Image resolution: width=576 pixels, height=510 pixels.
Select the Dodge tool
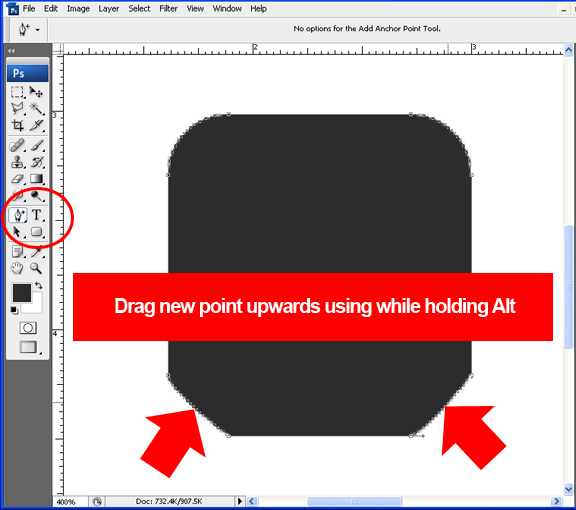[36, 196]
